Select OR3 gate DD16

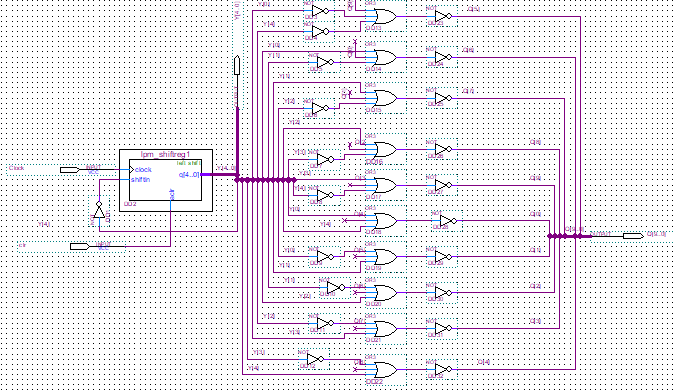[386, 150]
